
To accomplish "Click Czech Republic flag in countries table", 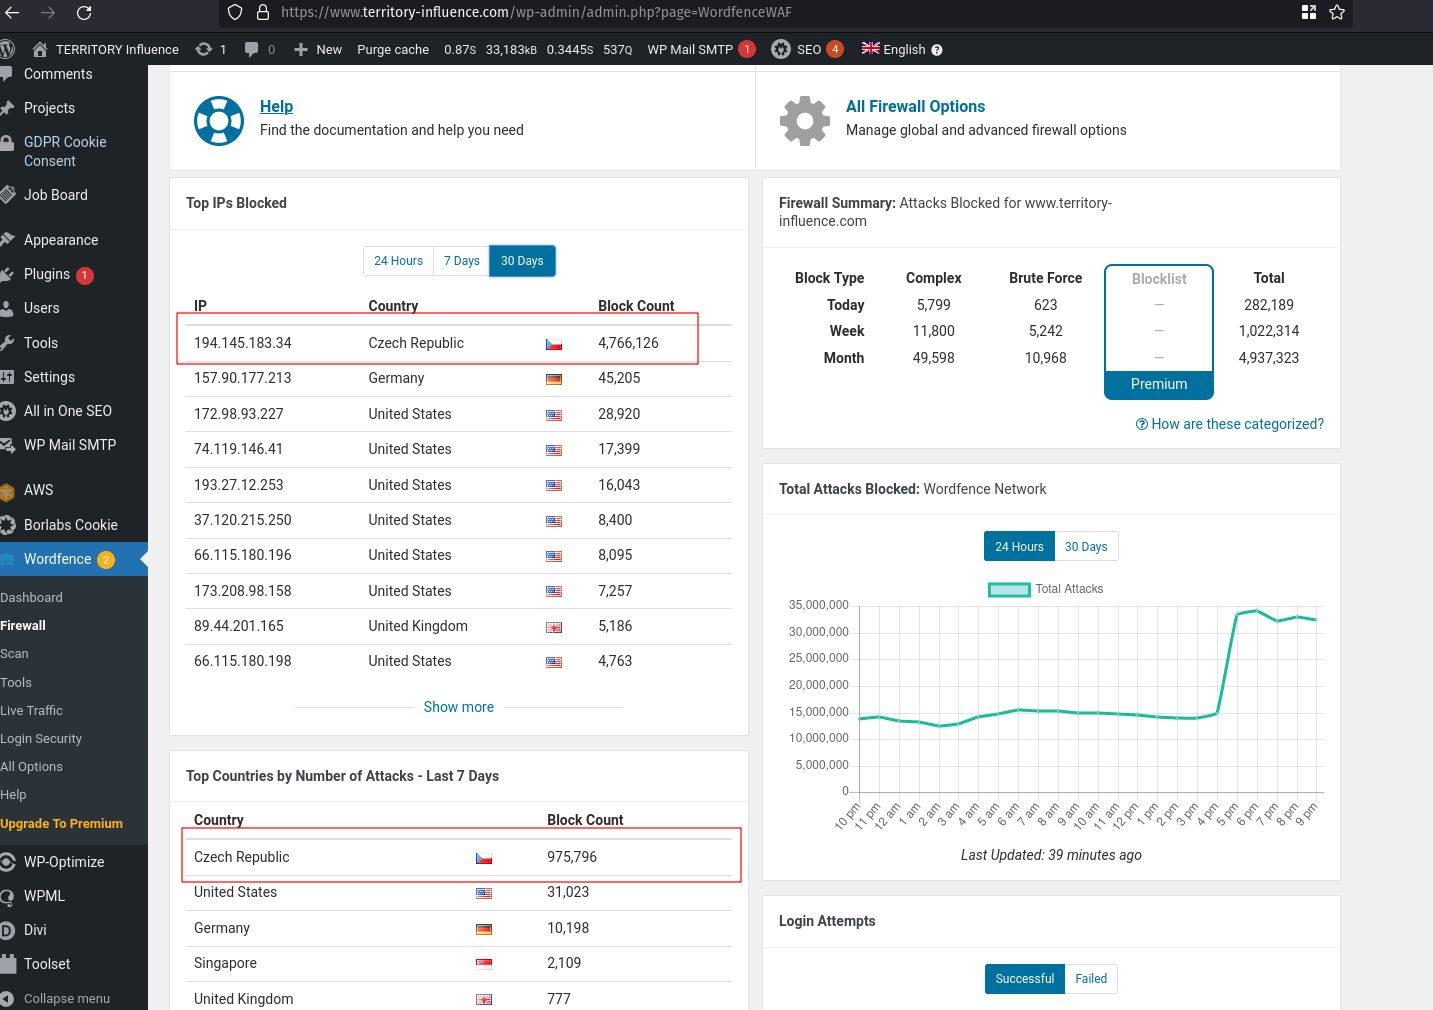I will pos(484,858).
